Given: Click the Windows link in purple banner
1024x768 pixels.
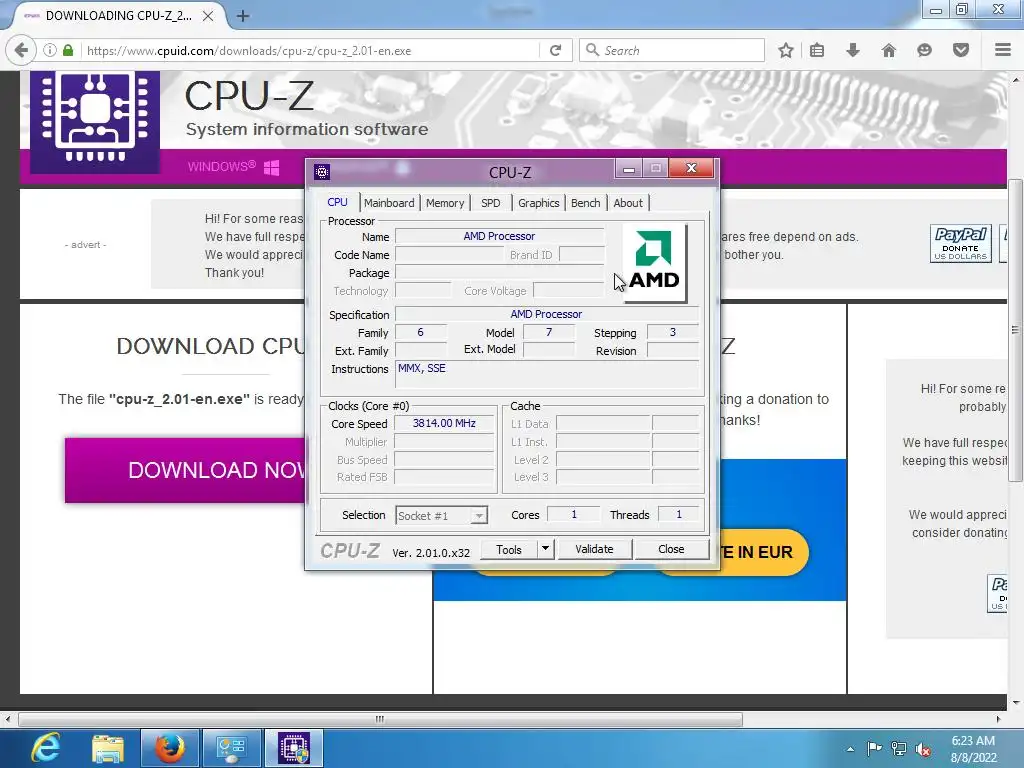Looking at the screenshot, I should tap(221, 167).
